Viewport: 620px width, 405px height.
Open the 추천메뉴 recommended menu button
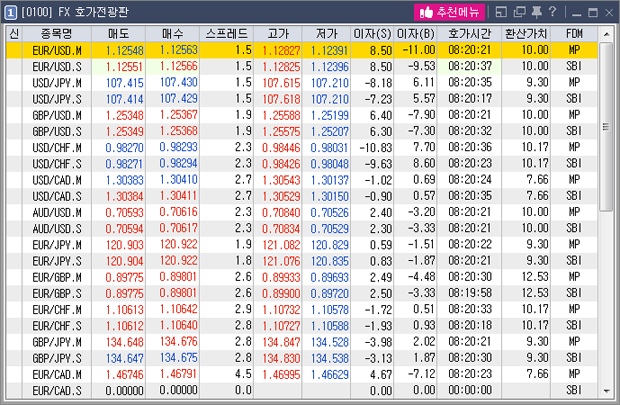(449, 12)
